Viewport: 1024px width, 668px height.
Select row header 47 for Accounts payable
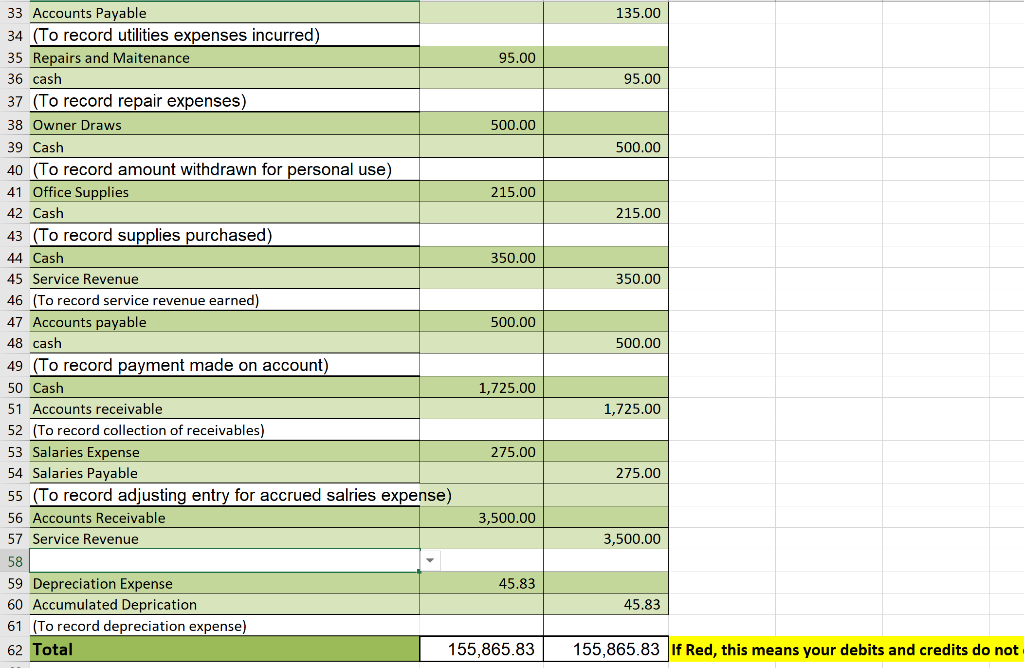(x=15, y=322)
